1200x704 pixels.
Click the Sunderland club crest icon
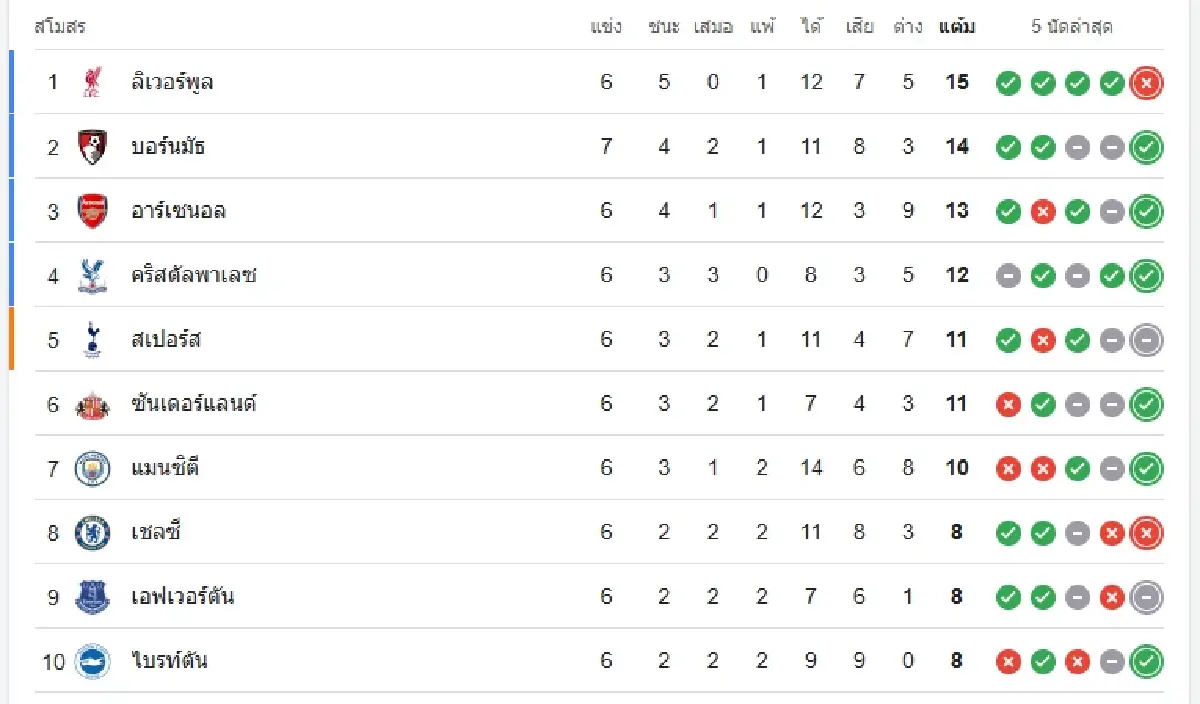pyautogui.click(x=93, y=404)
